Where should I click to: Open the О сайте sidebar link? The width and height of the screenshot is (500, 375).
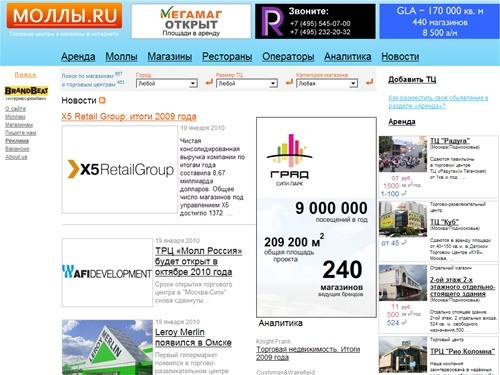click(x=15, y=109)
